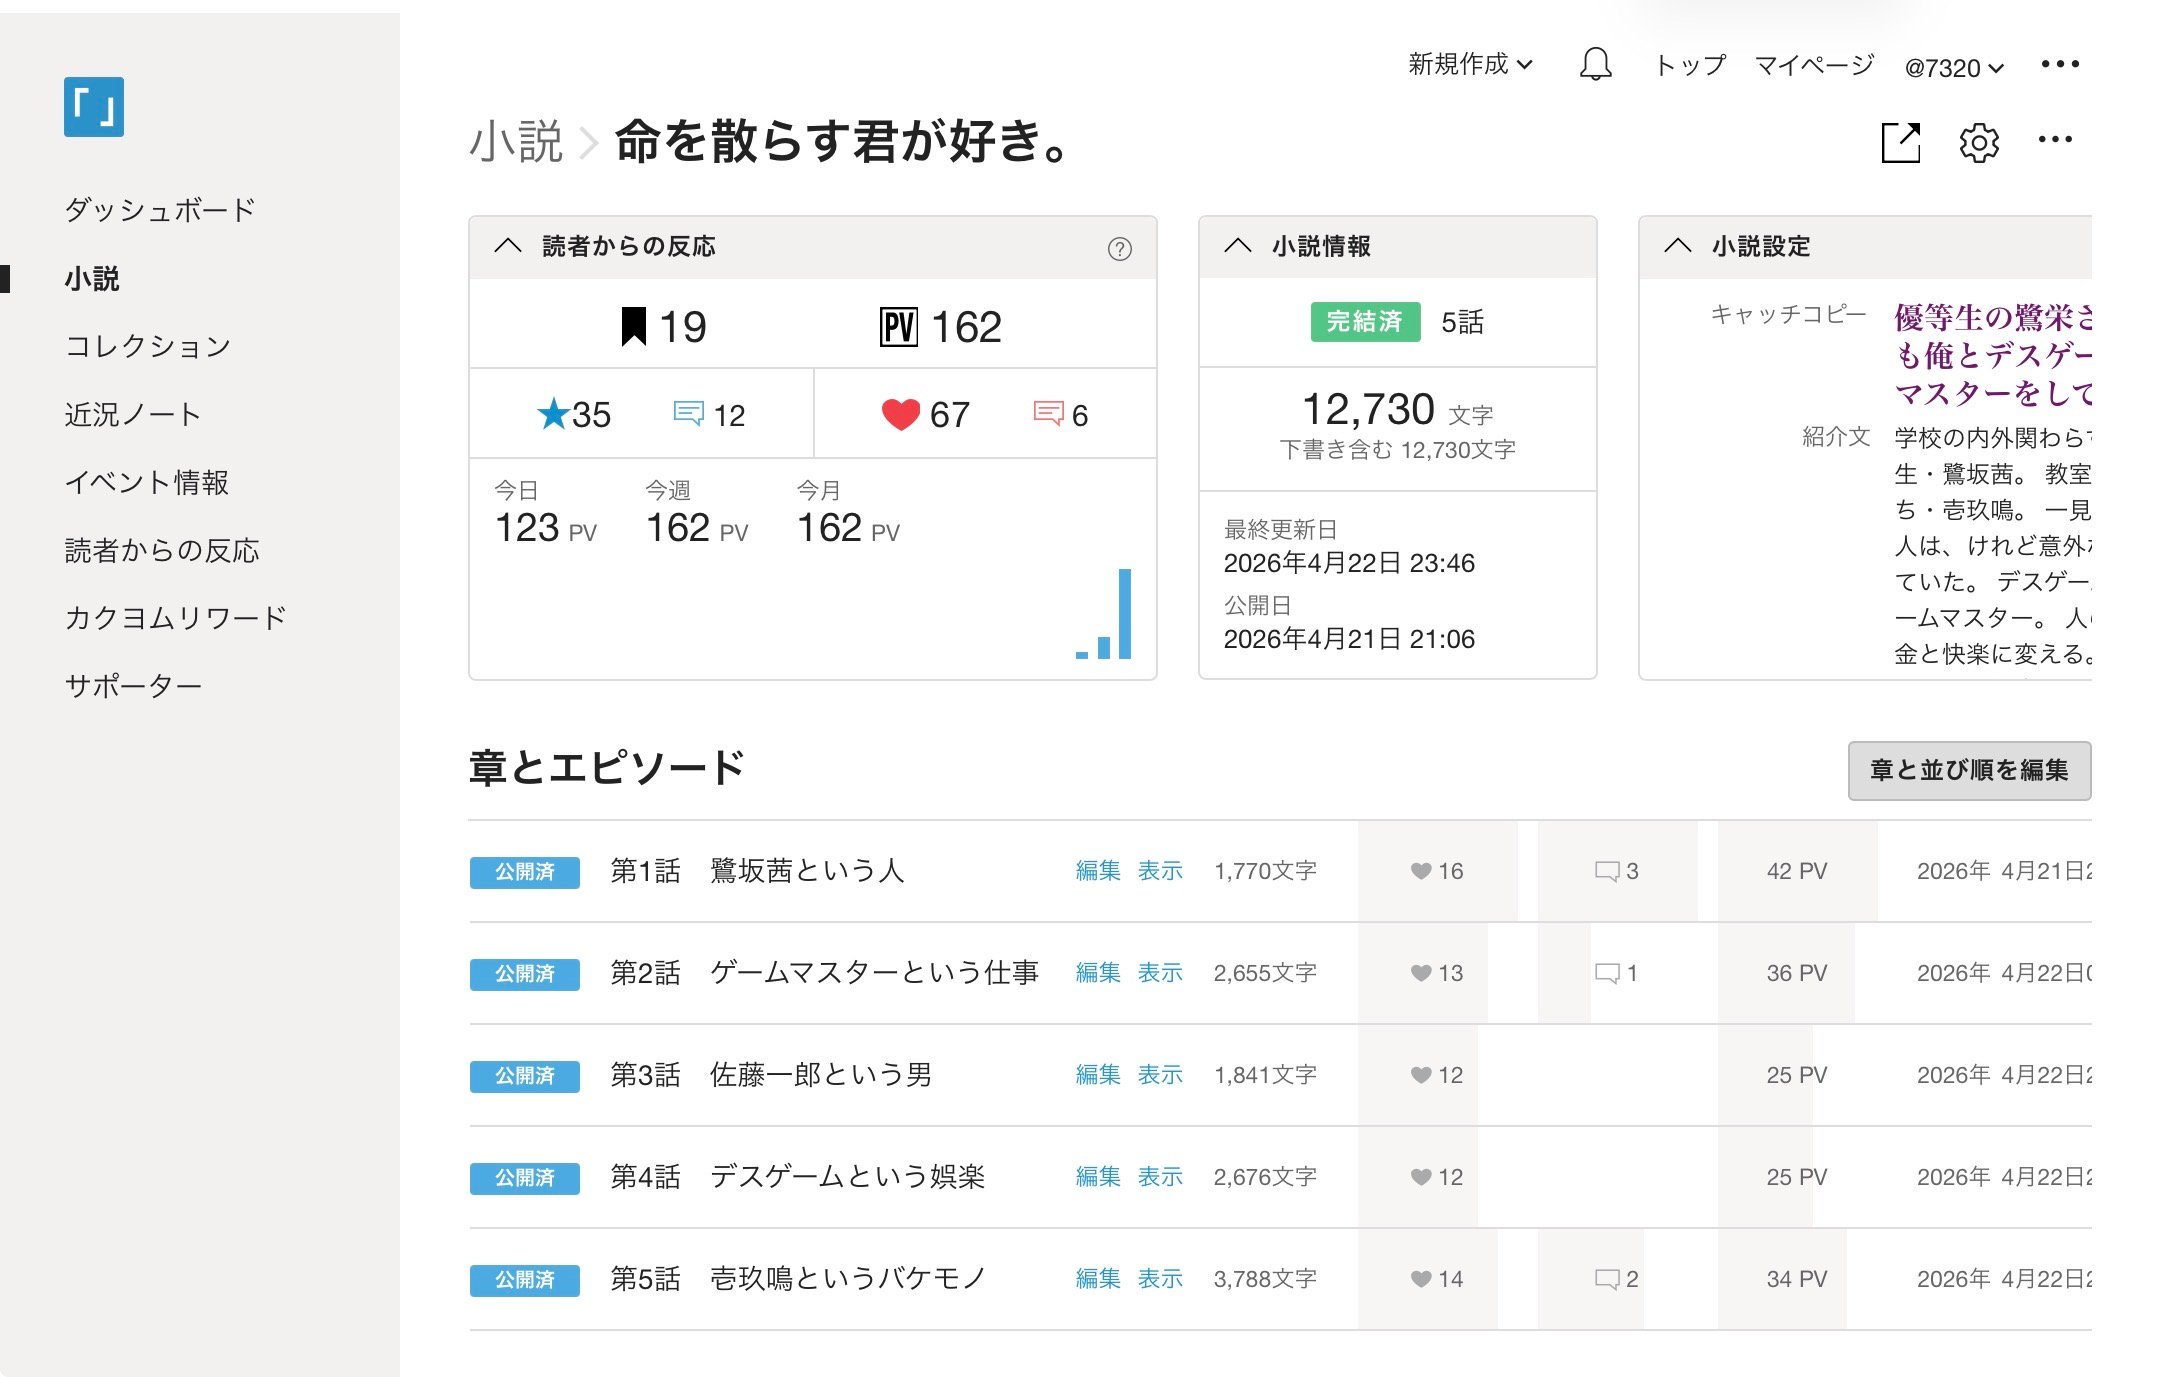
Task: Click the blue review comment icon with 12
Action: [x=689, y=414]
